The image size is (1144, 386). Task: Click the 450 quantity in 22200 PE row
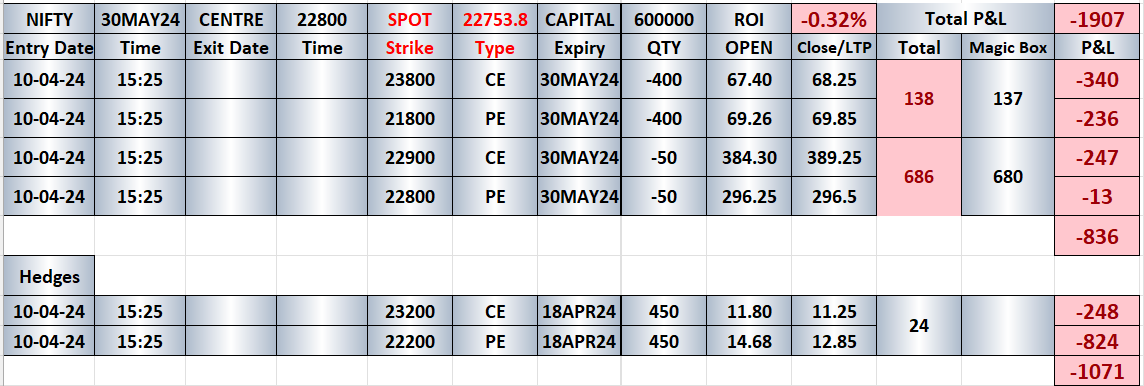(x=663, y=341)
